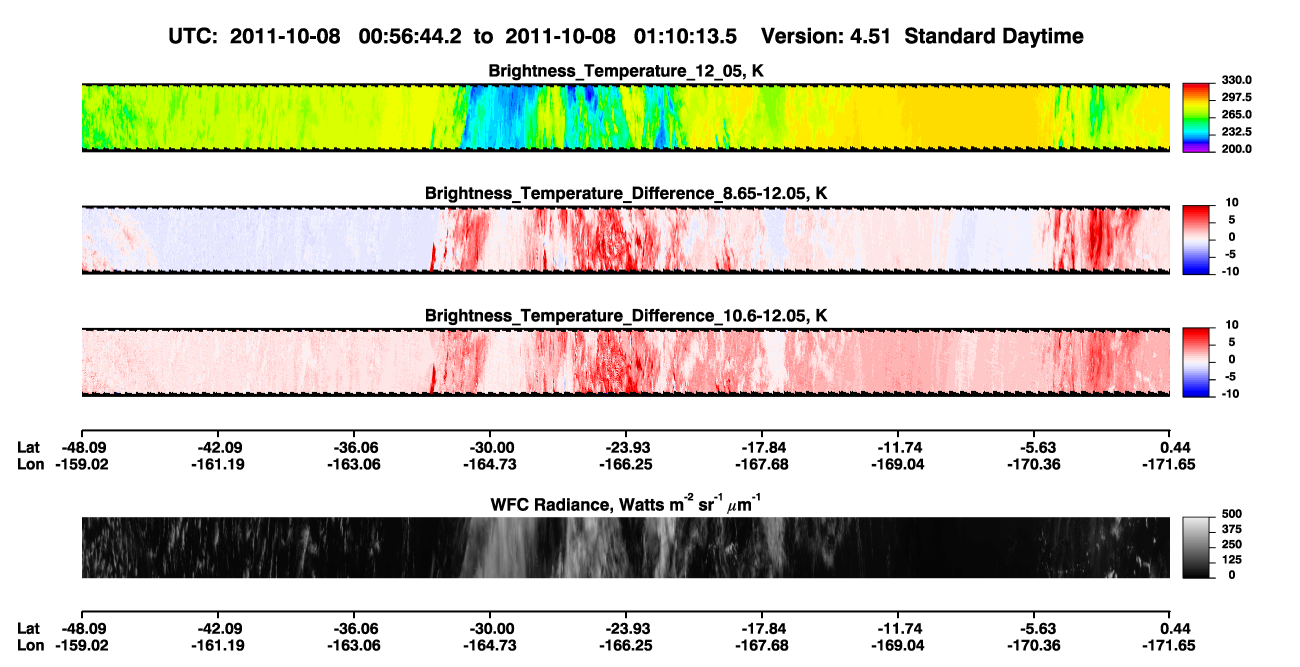This screenshot has height=667, width=1300.
Task: Select the grayscale WFC Radiance color bar
Action: point(1196,547)
